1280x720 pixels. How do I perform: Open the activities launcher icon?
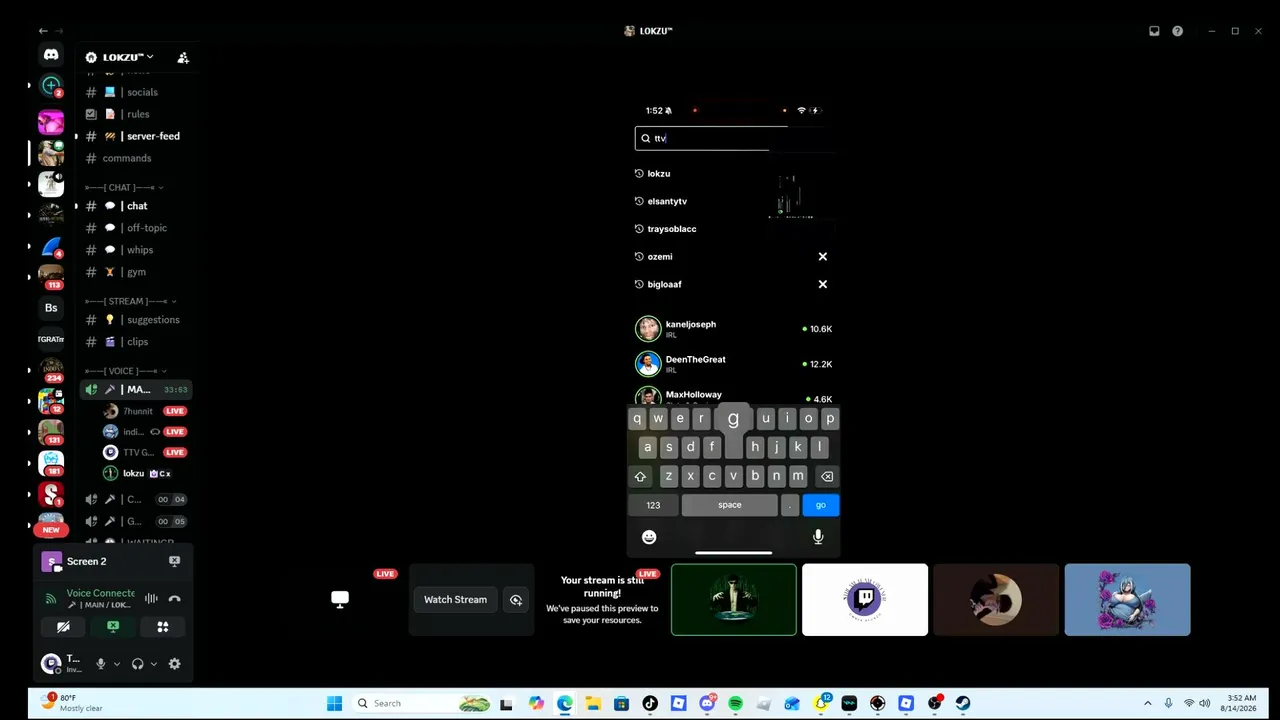point(163,627)
